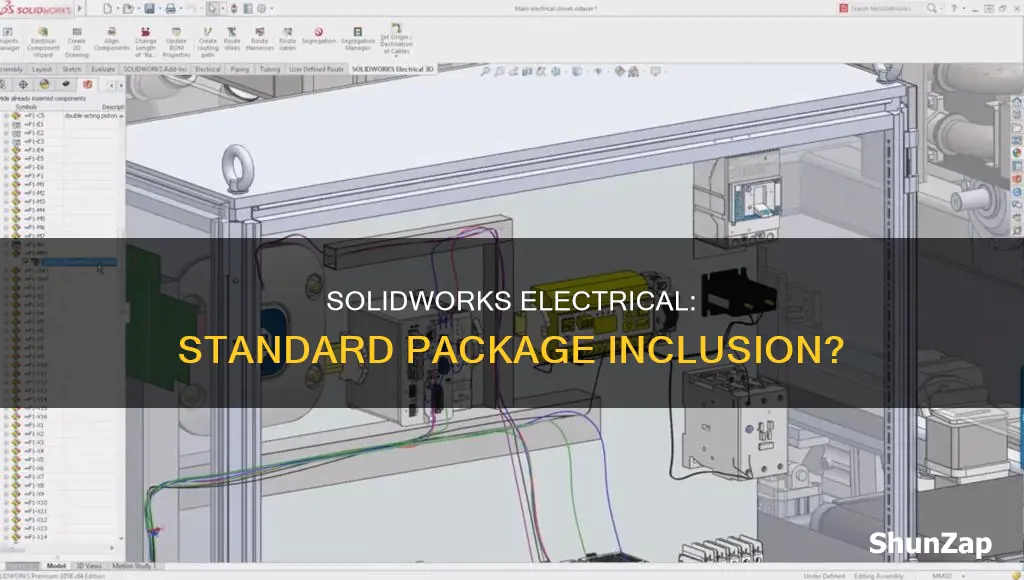
Task: Click the Save icon in quick access toolbar
Action: pos(150,8)
